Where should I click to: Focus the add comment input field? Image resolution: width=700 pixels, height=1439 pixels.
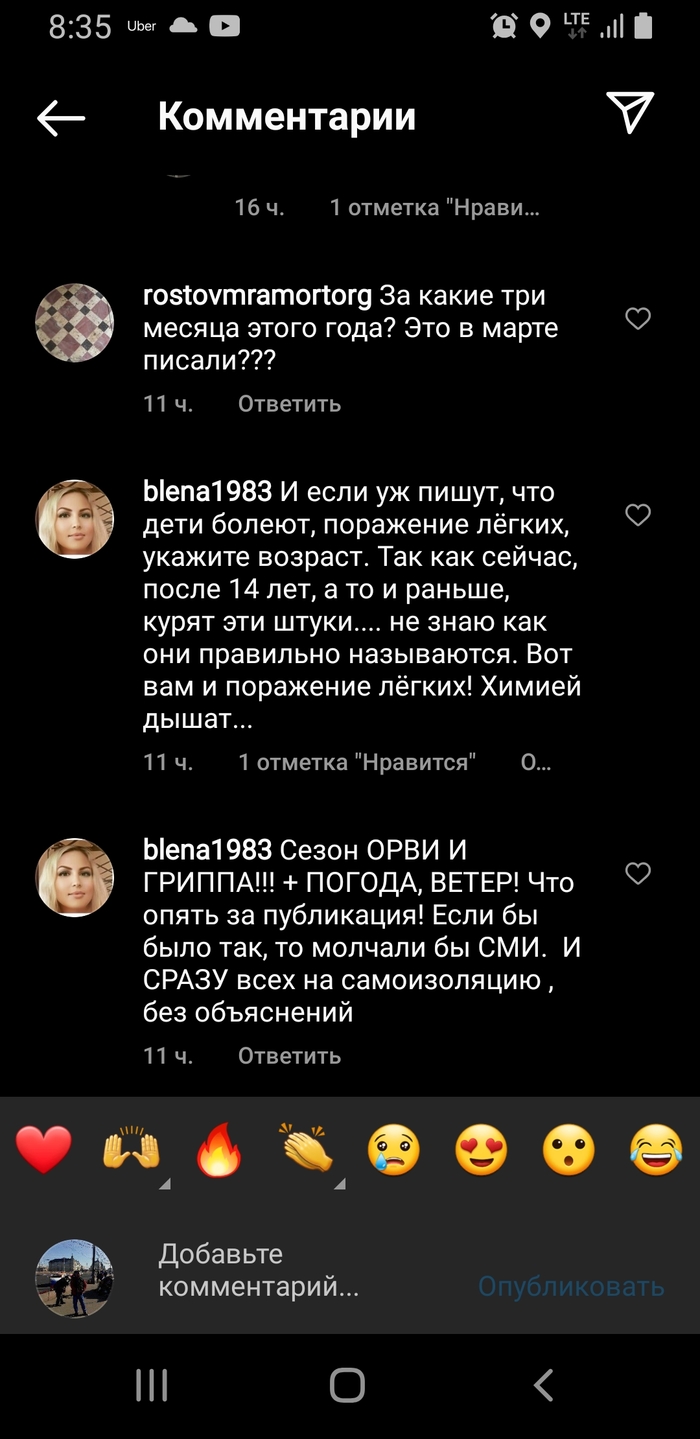click(300, 1270)
